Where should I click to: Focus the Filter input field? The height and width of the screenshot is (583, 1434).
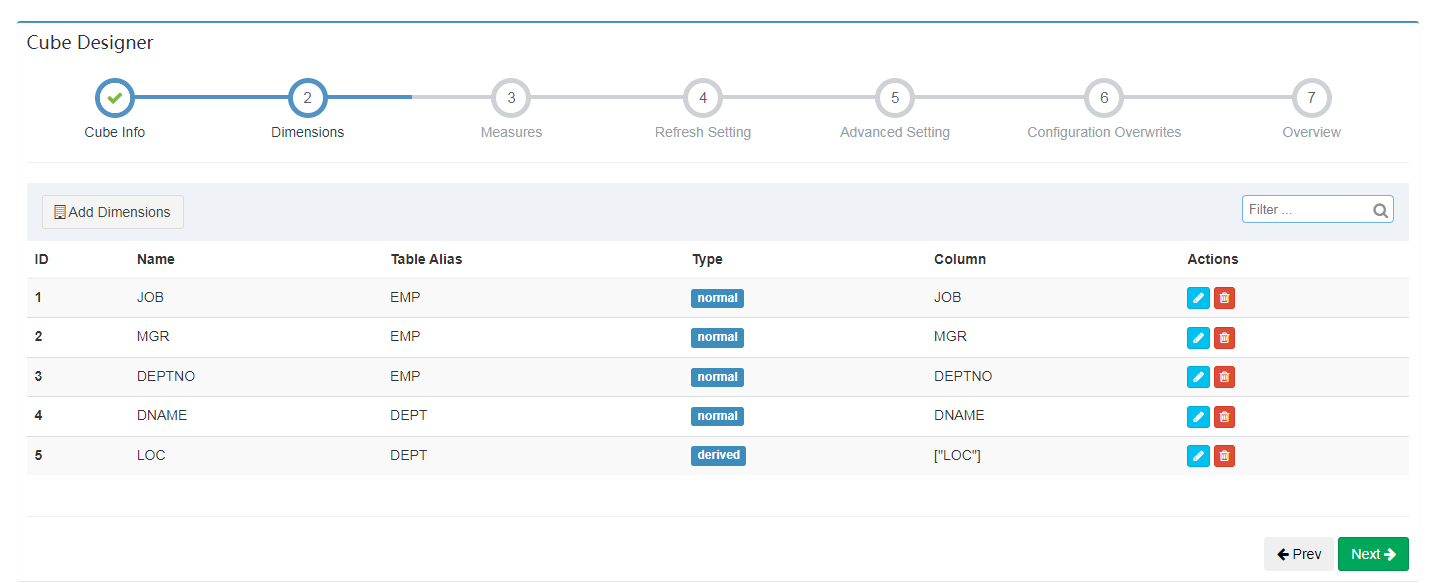click(x=1317, y=209)
